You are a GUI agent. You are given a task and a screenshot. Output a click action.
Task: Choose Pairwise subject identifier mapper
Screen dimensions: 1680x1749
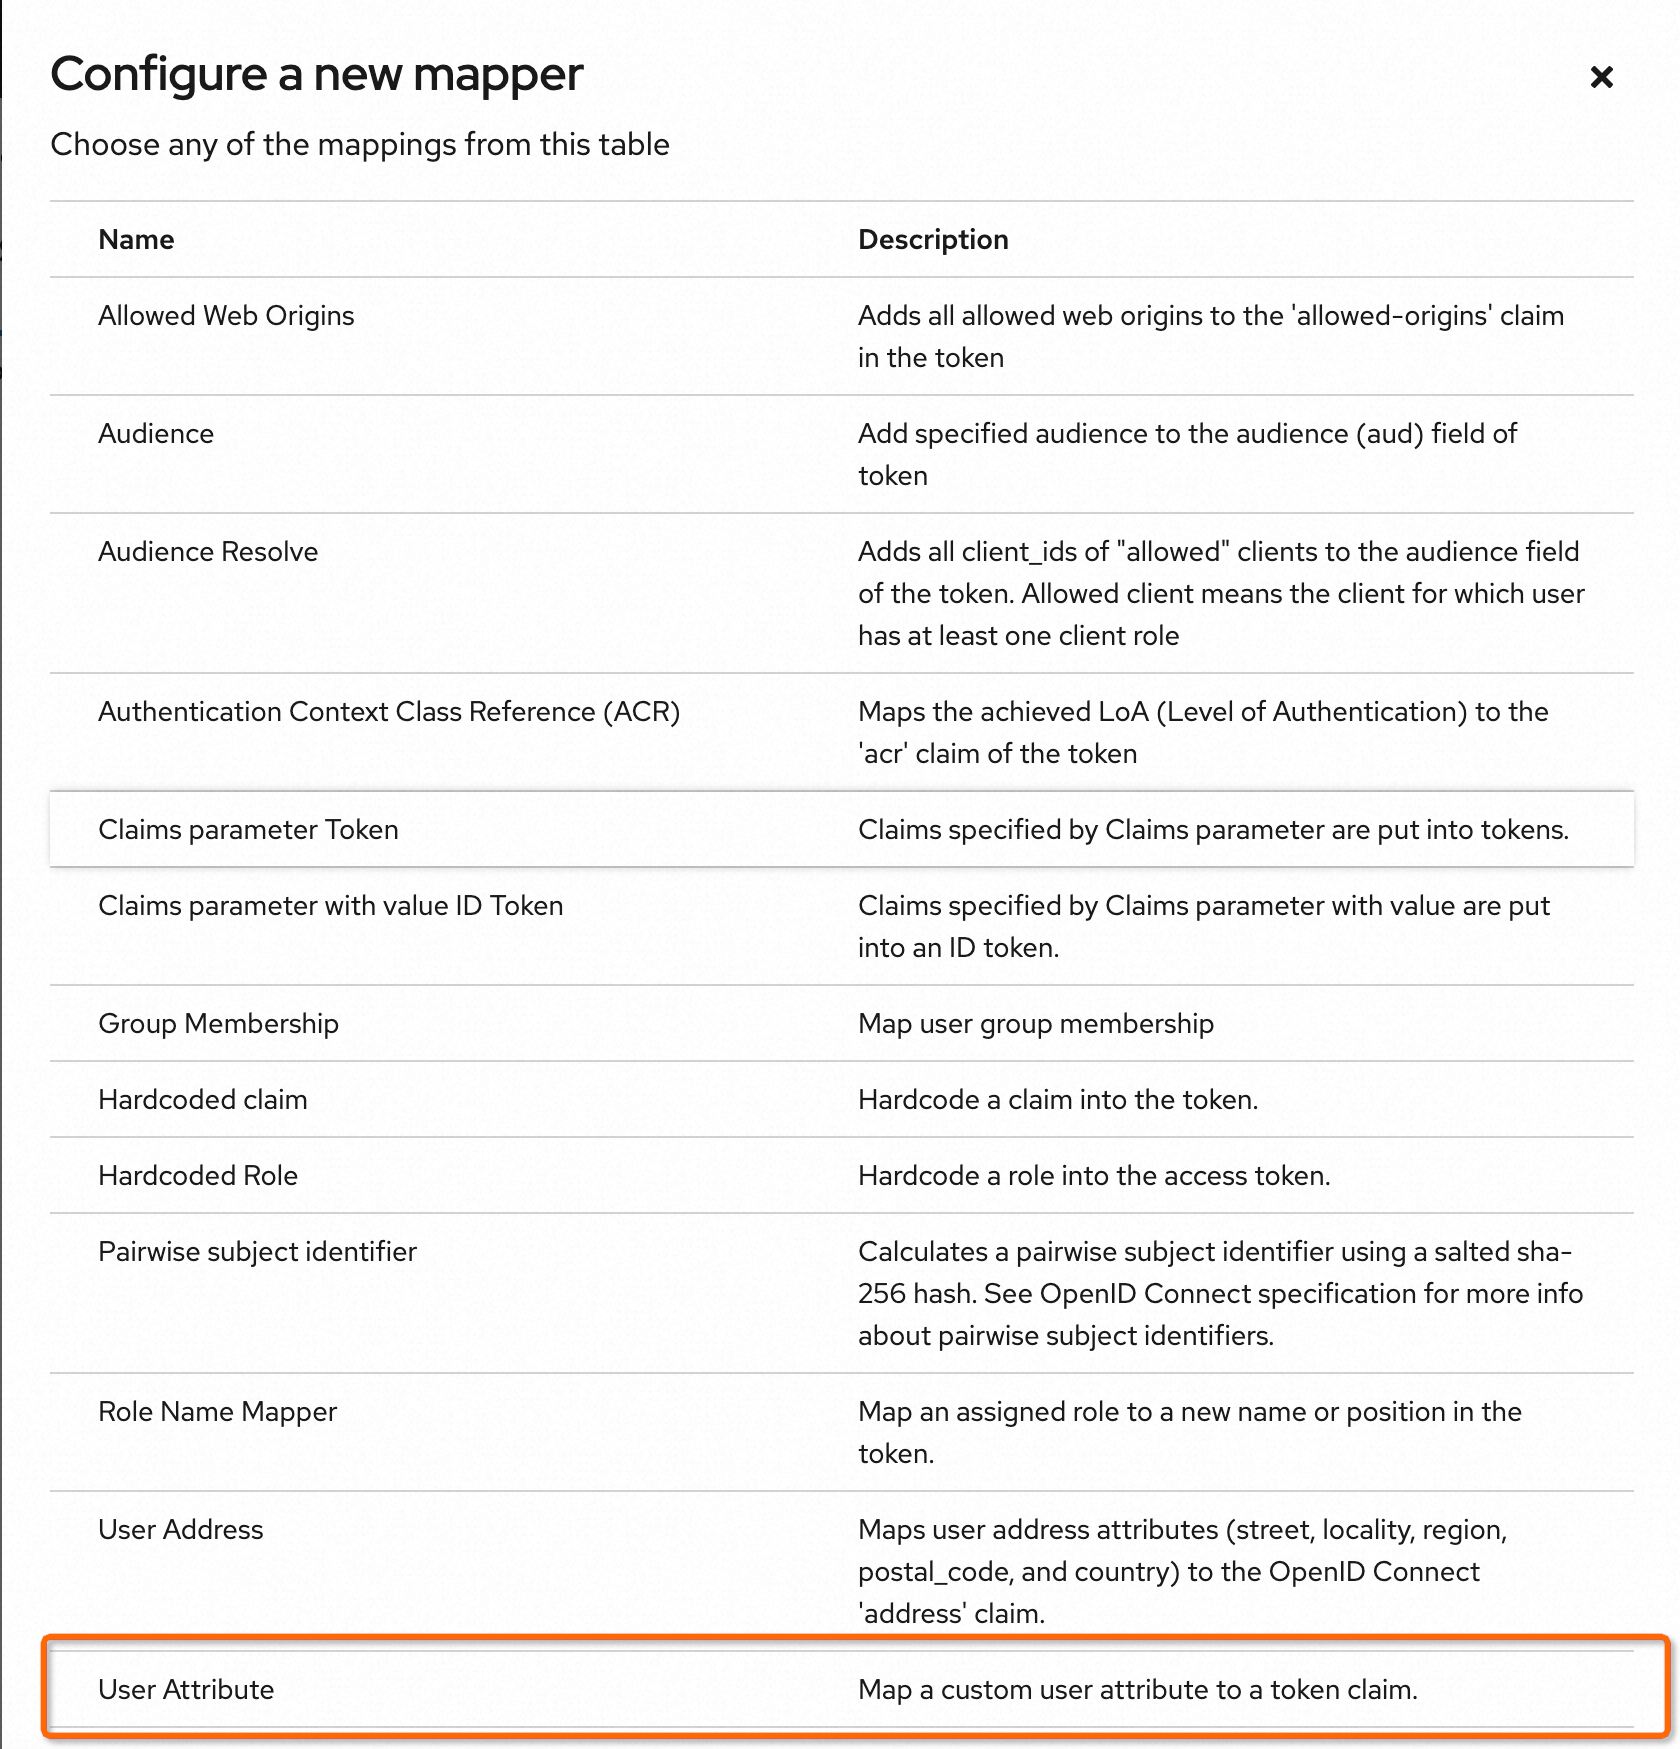click(x=257, y=1252)
